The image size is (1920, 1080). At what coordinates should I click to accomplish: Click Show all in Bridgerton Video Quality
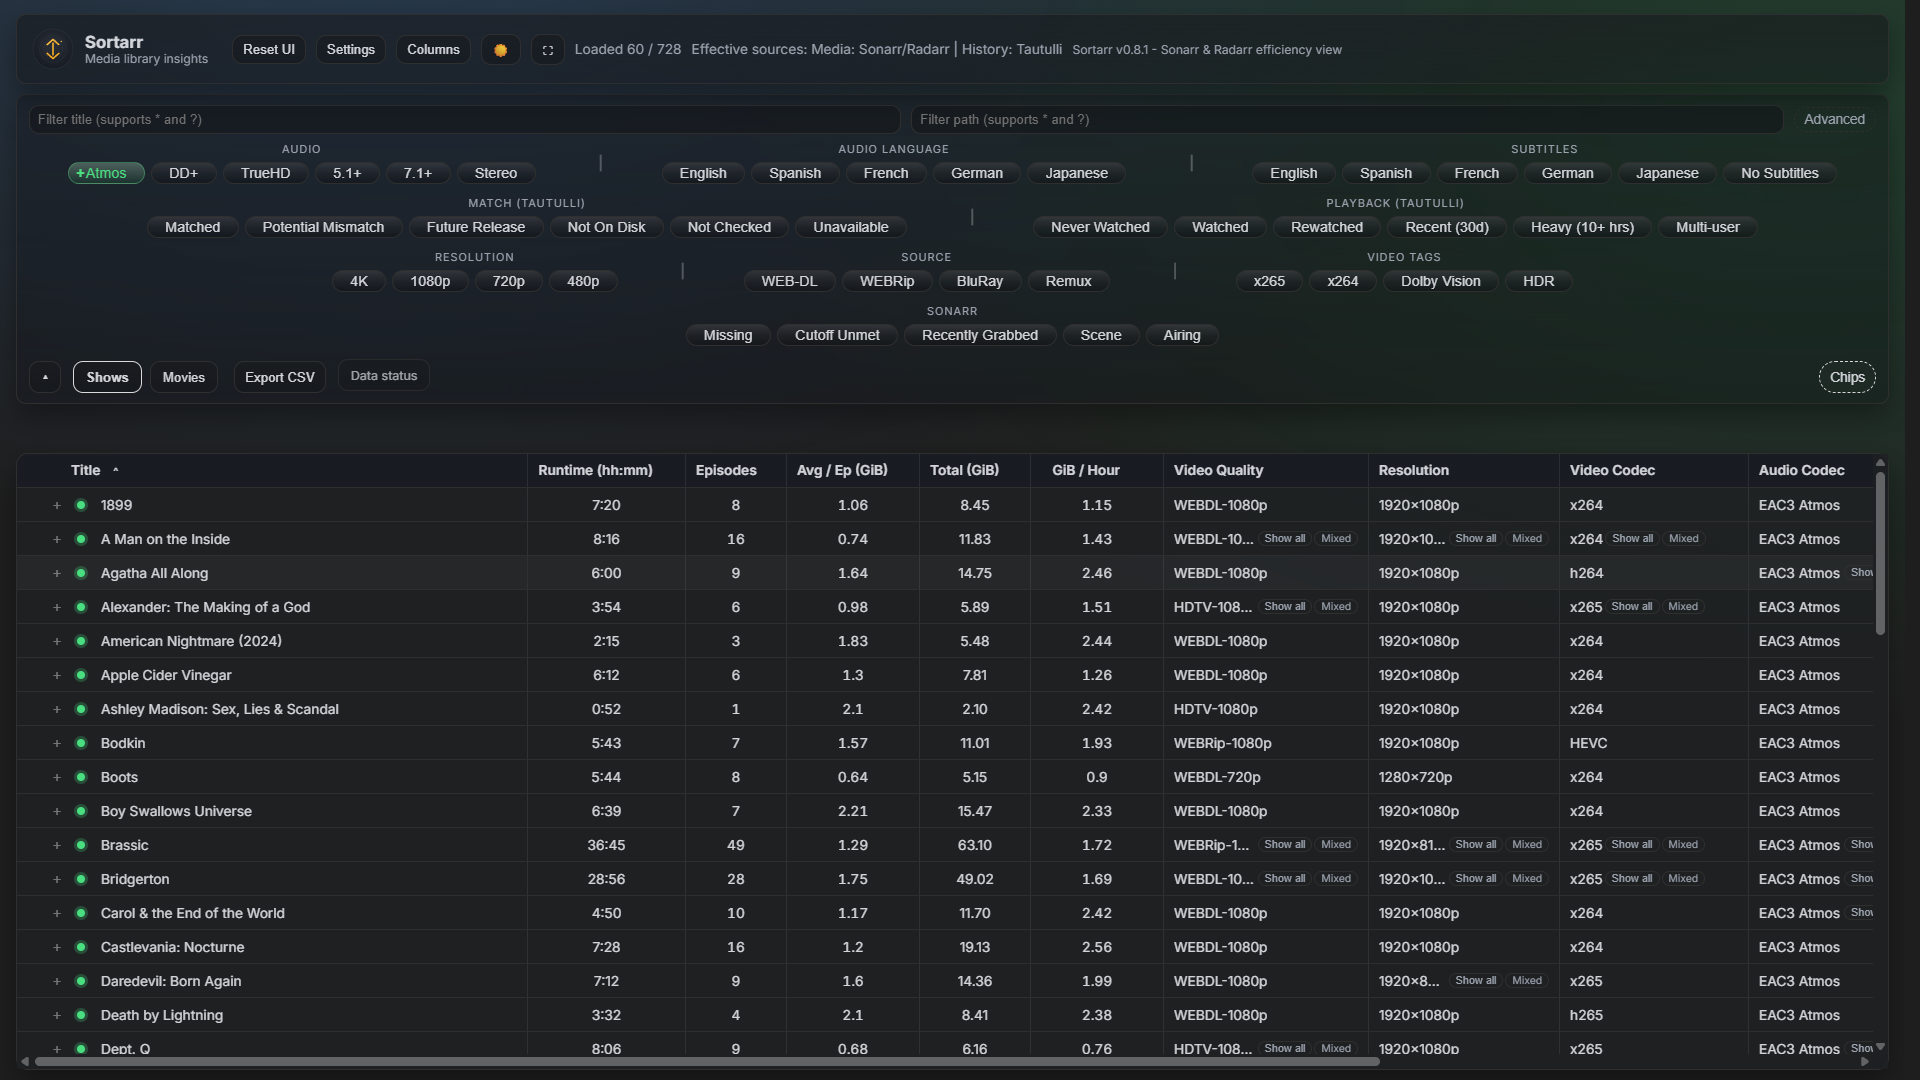pyautogui.click(x=1284, y=878)
